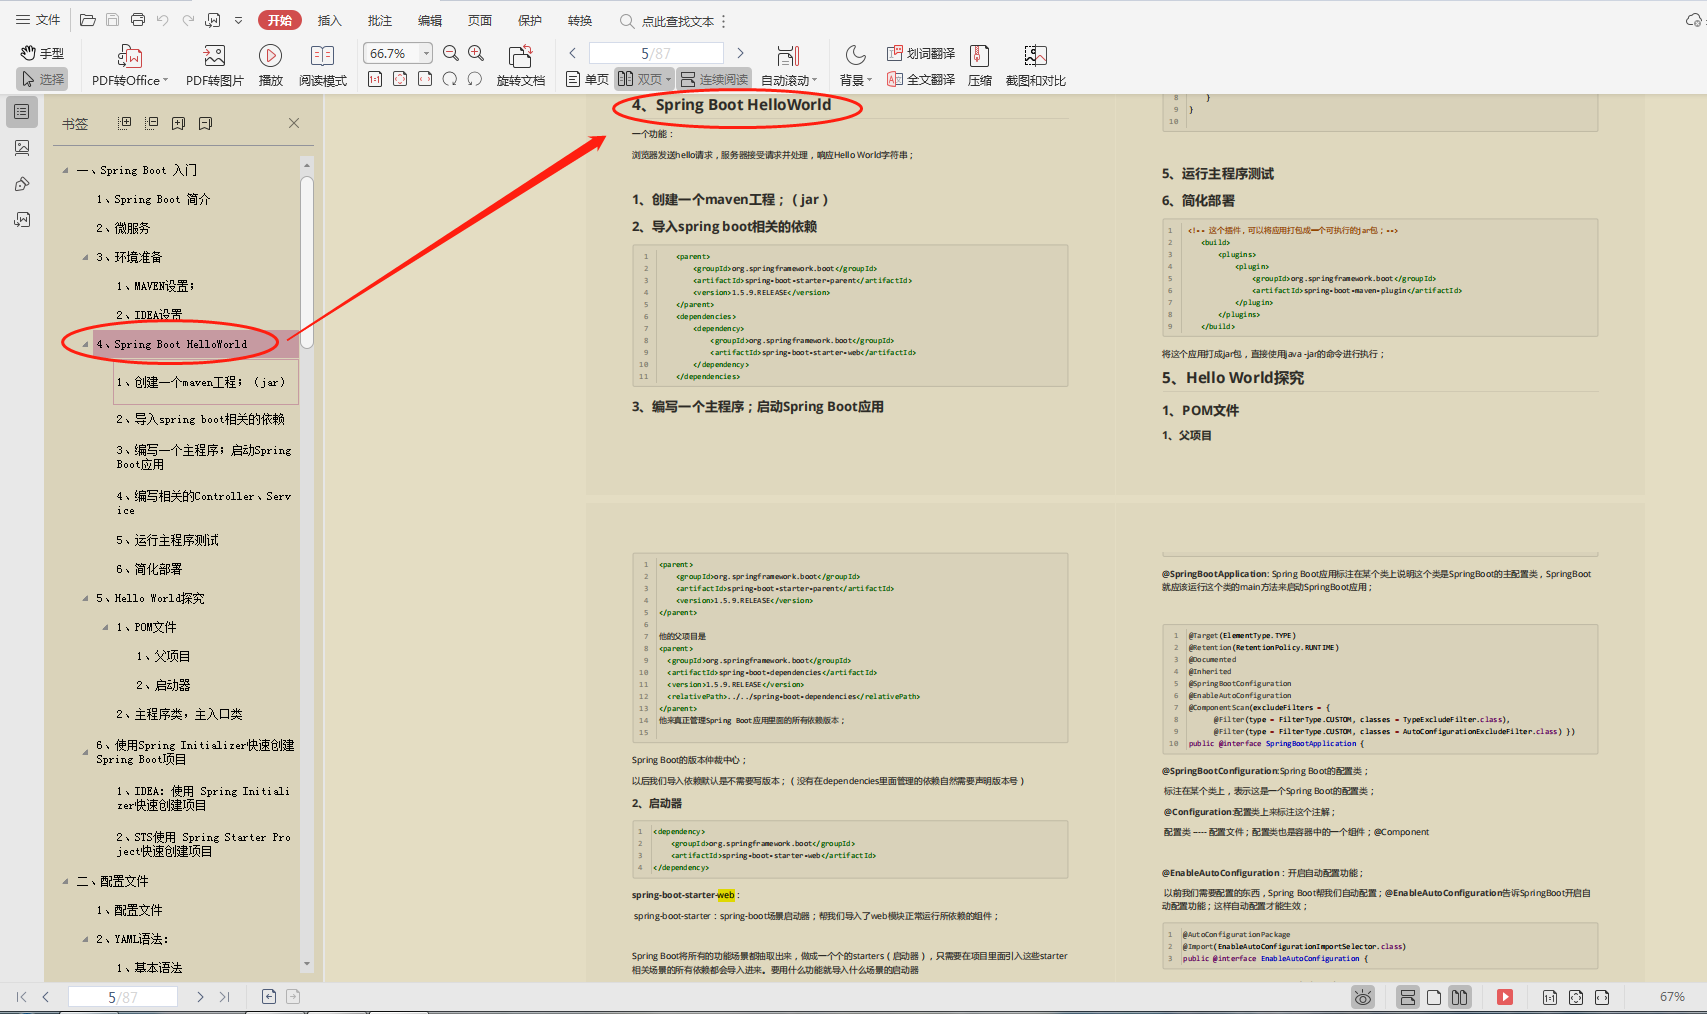Switch to two-page view in status bar

coord(1460,997)
